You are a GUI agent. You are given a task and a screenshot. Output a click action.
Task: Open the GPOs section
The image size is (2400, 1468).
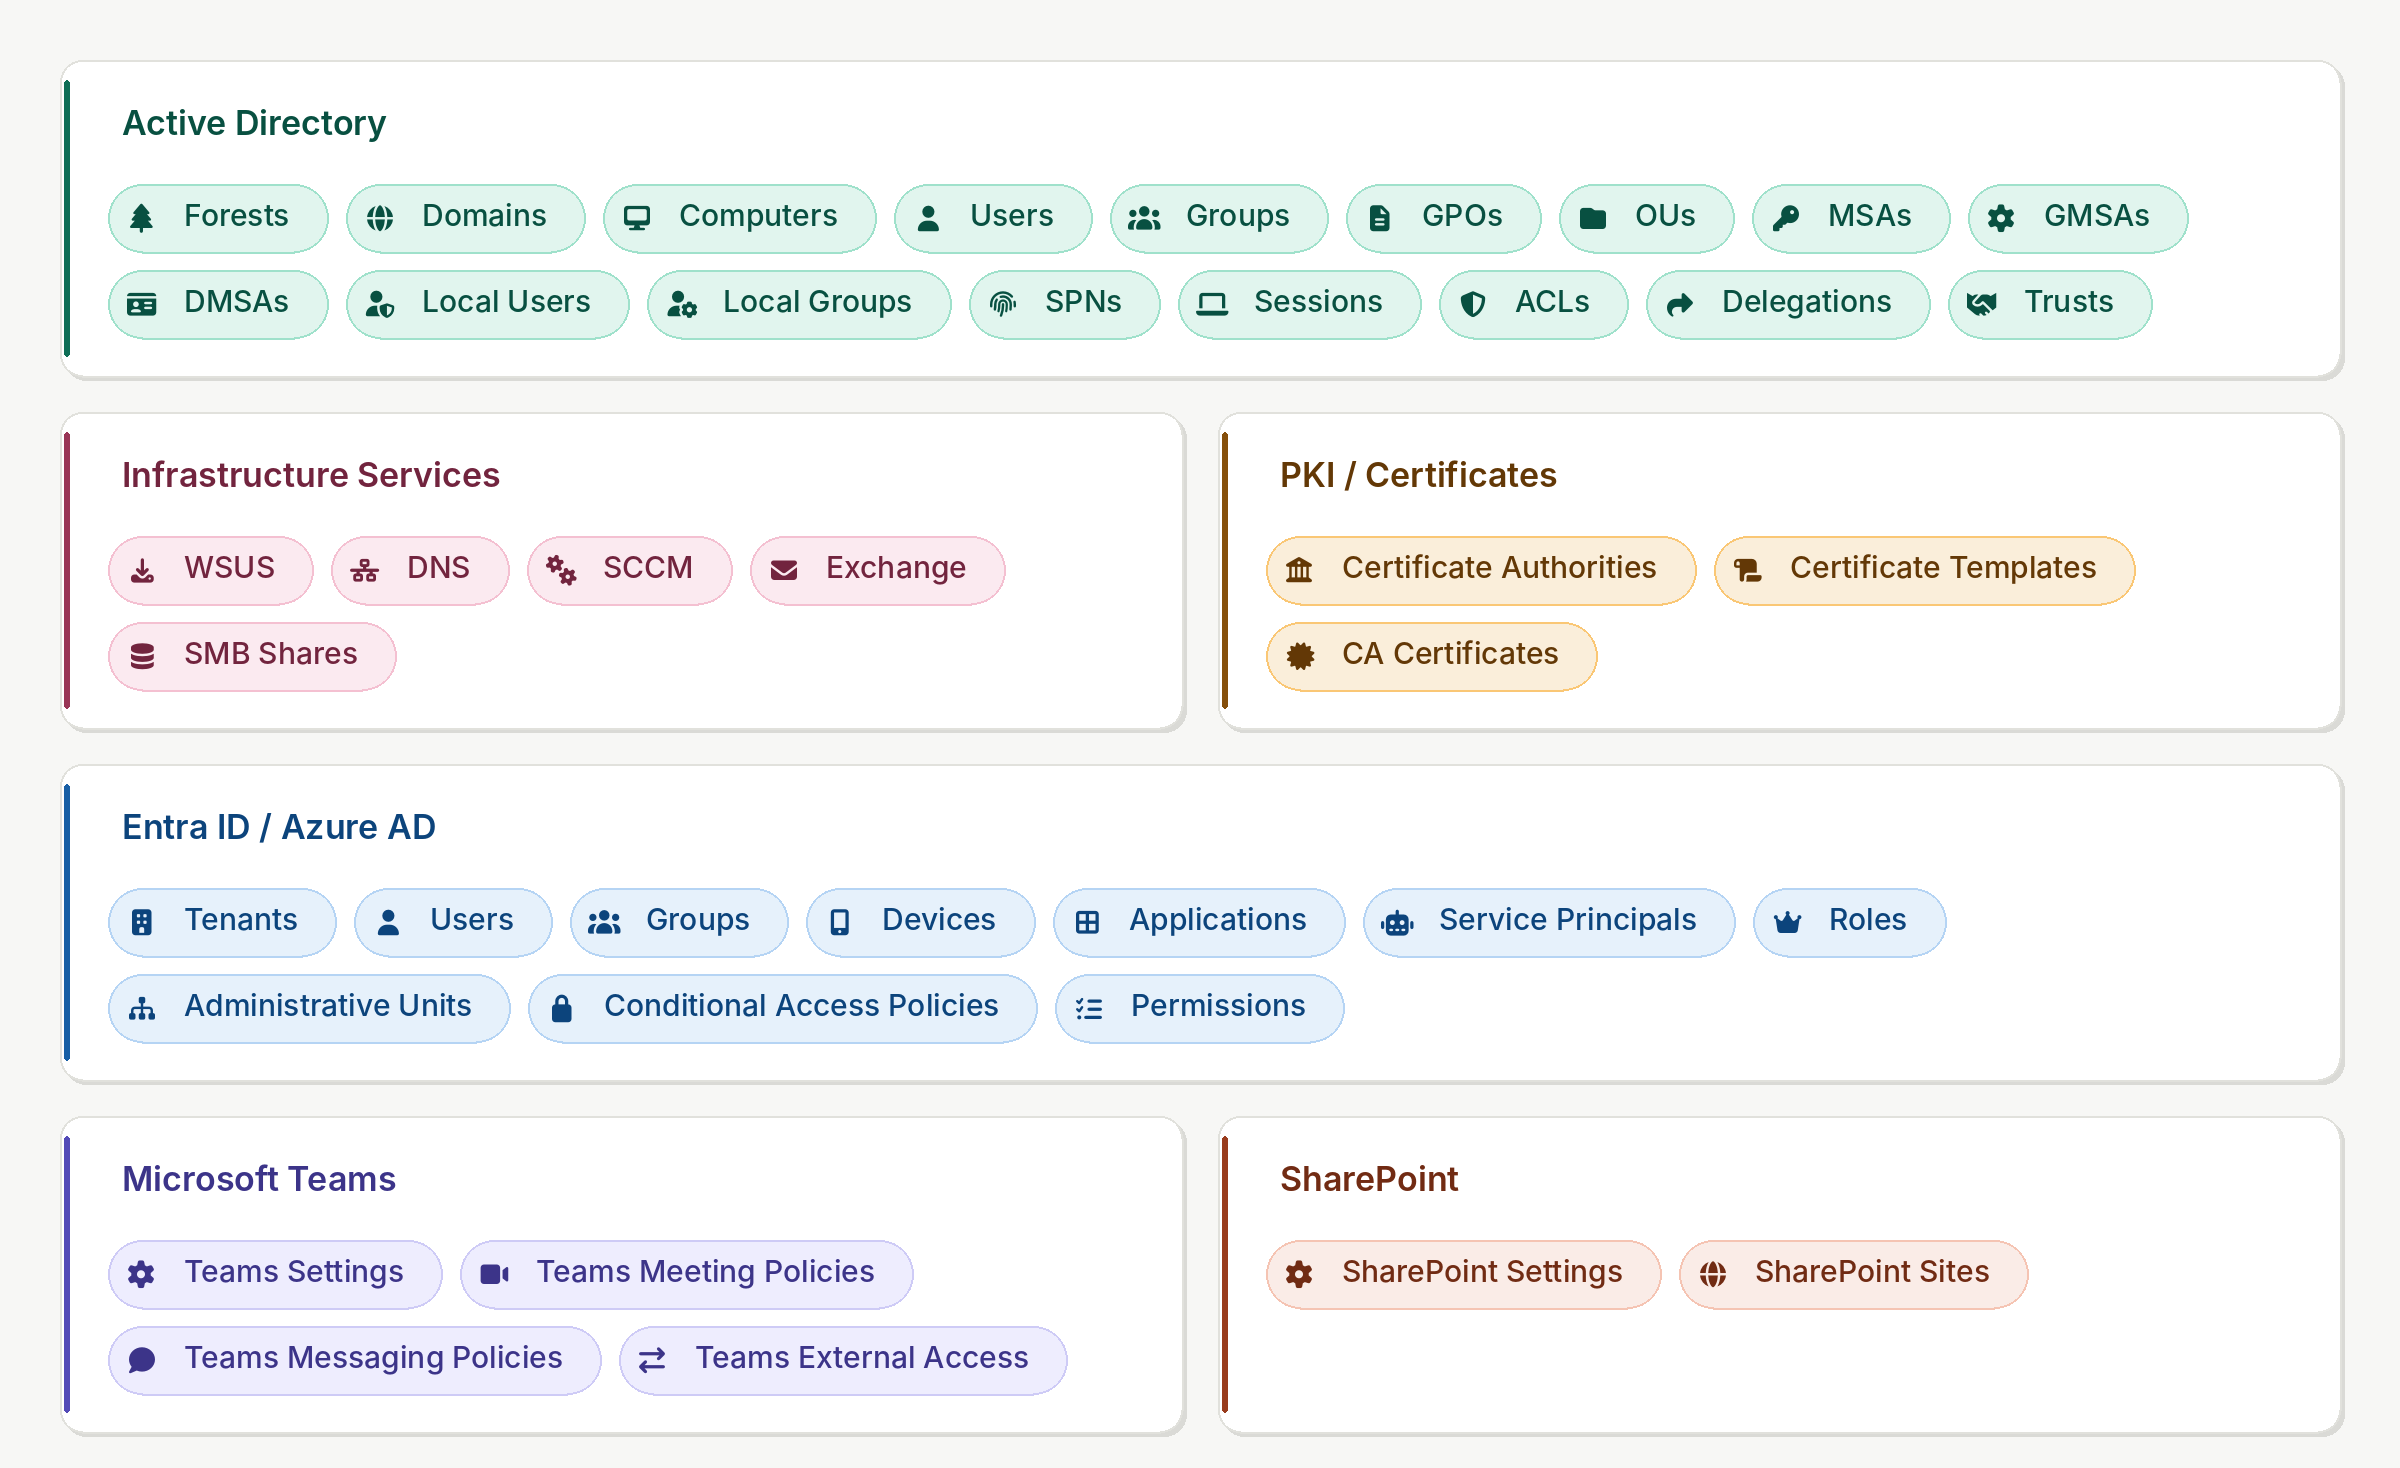1443,217
